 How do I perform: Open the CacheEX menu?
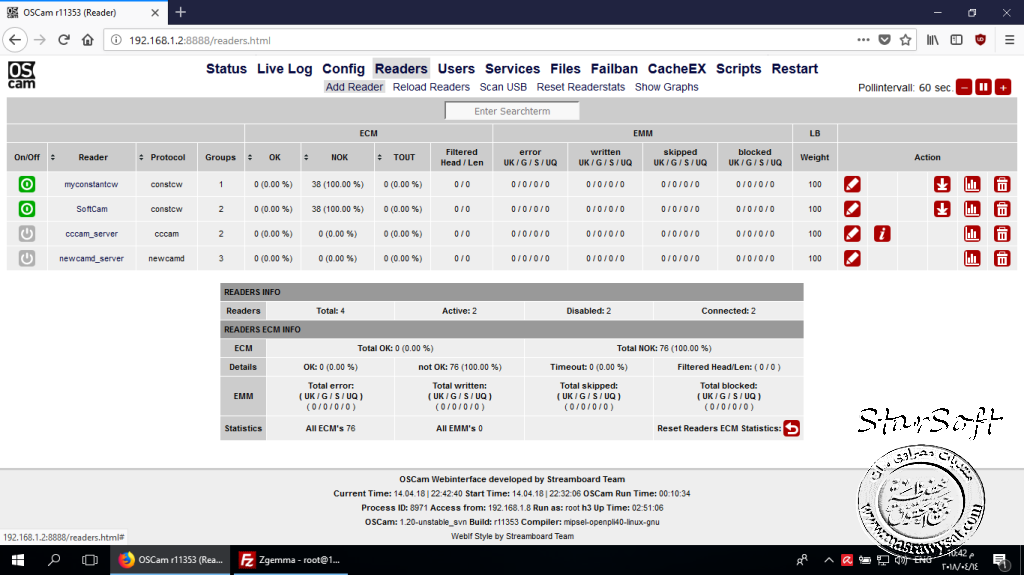pyautogui.click(x=677, y=69)
